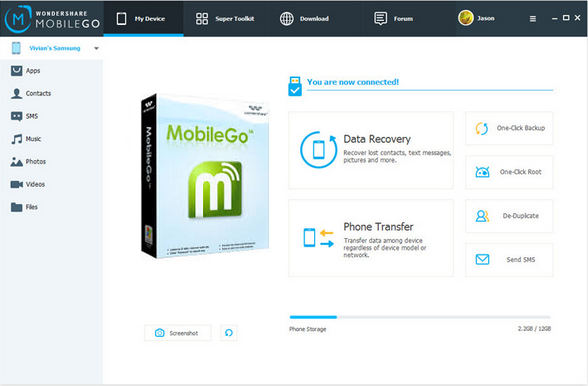Image resolution: width=588 pixels, height=386 pixels.
Task: Open the Super Toolkit tab
Action: [x=225, y=18]
